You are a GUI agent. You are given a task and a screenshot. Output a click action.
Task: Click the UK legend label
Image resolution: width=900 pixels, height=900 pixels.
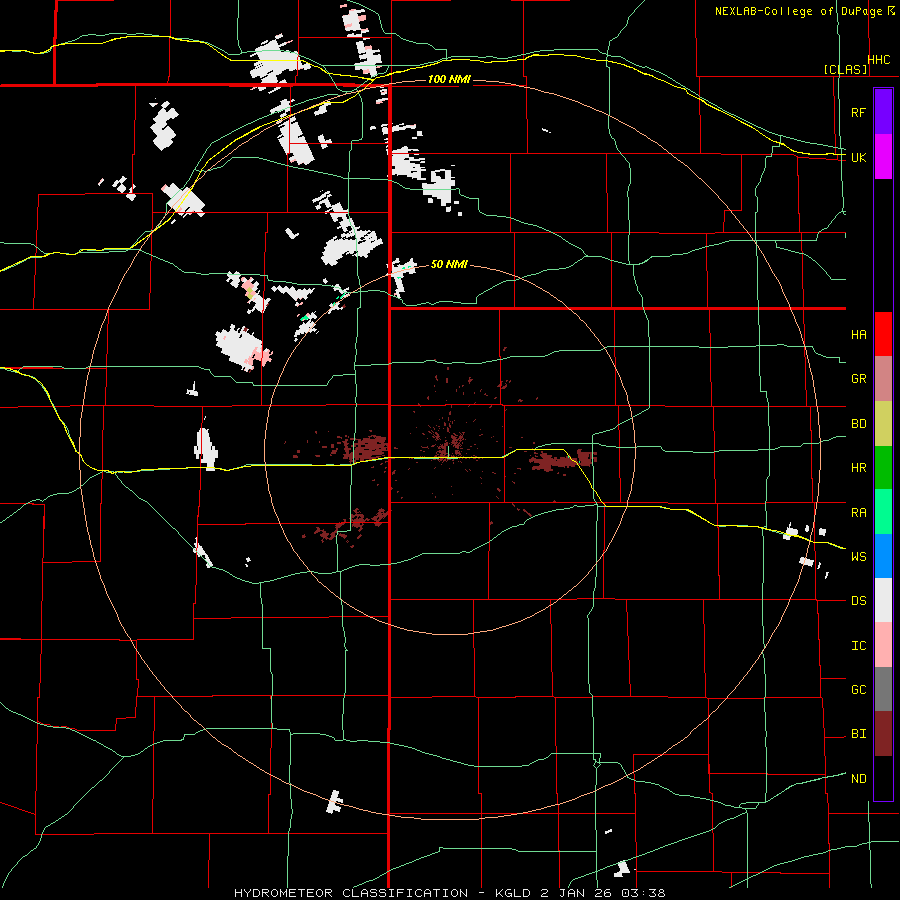coord(858,157)
